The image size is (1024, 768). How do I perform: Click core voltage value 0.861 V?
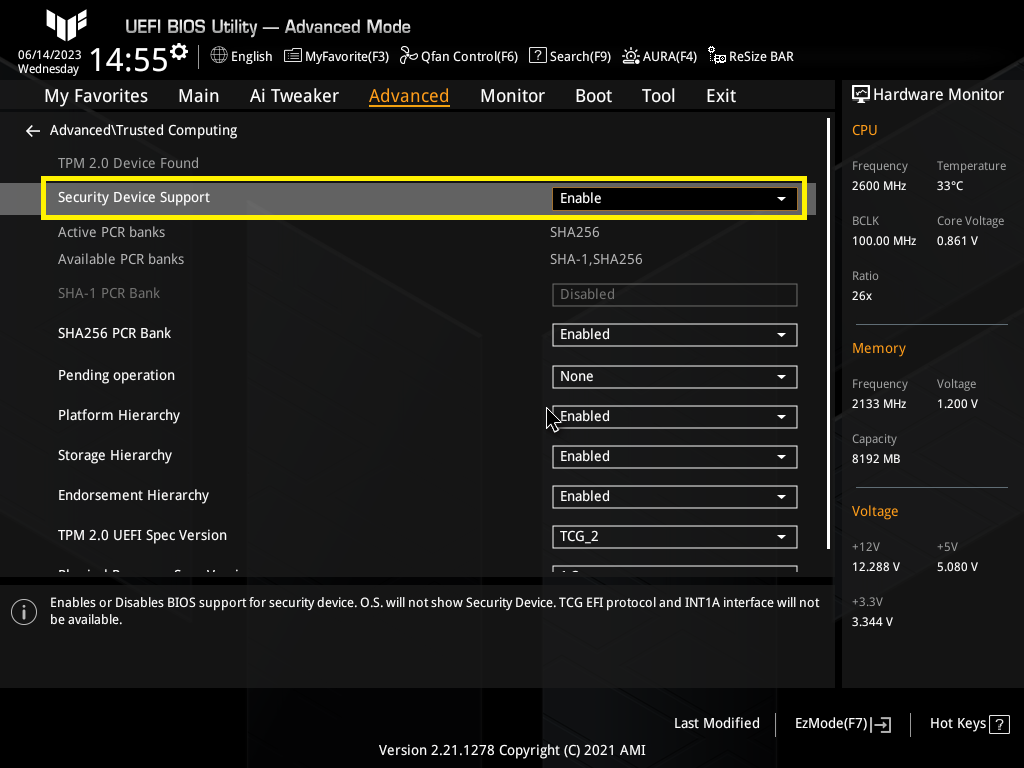point(957,241)
